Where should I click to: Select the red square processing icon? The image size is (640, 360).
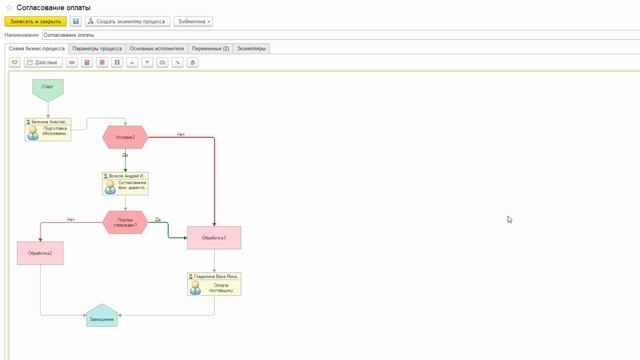point(102,62)
